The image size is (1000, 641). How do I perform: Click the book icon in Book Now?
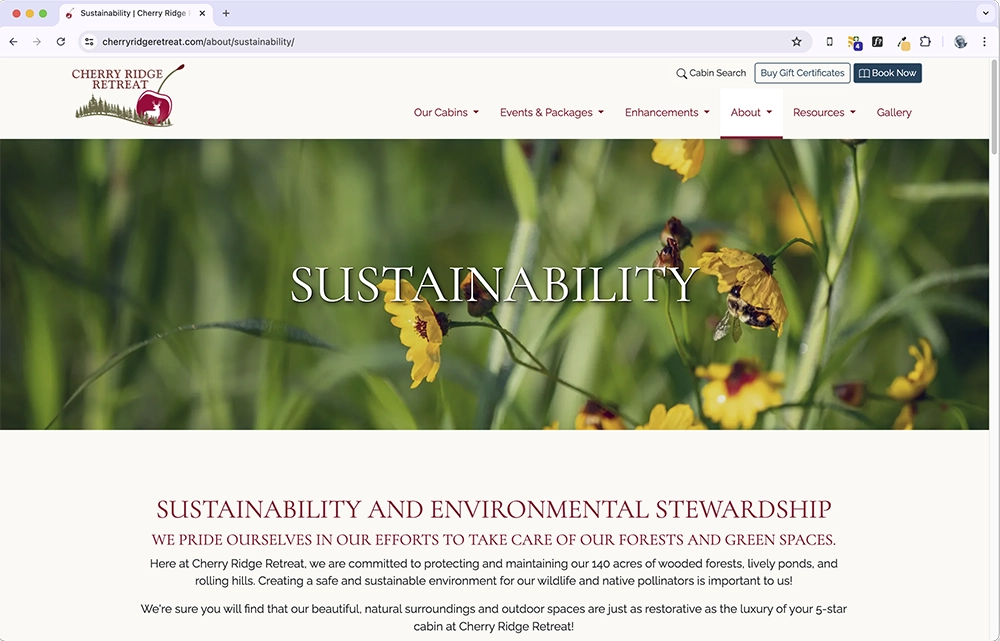864,73
